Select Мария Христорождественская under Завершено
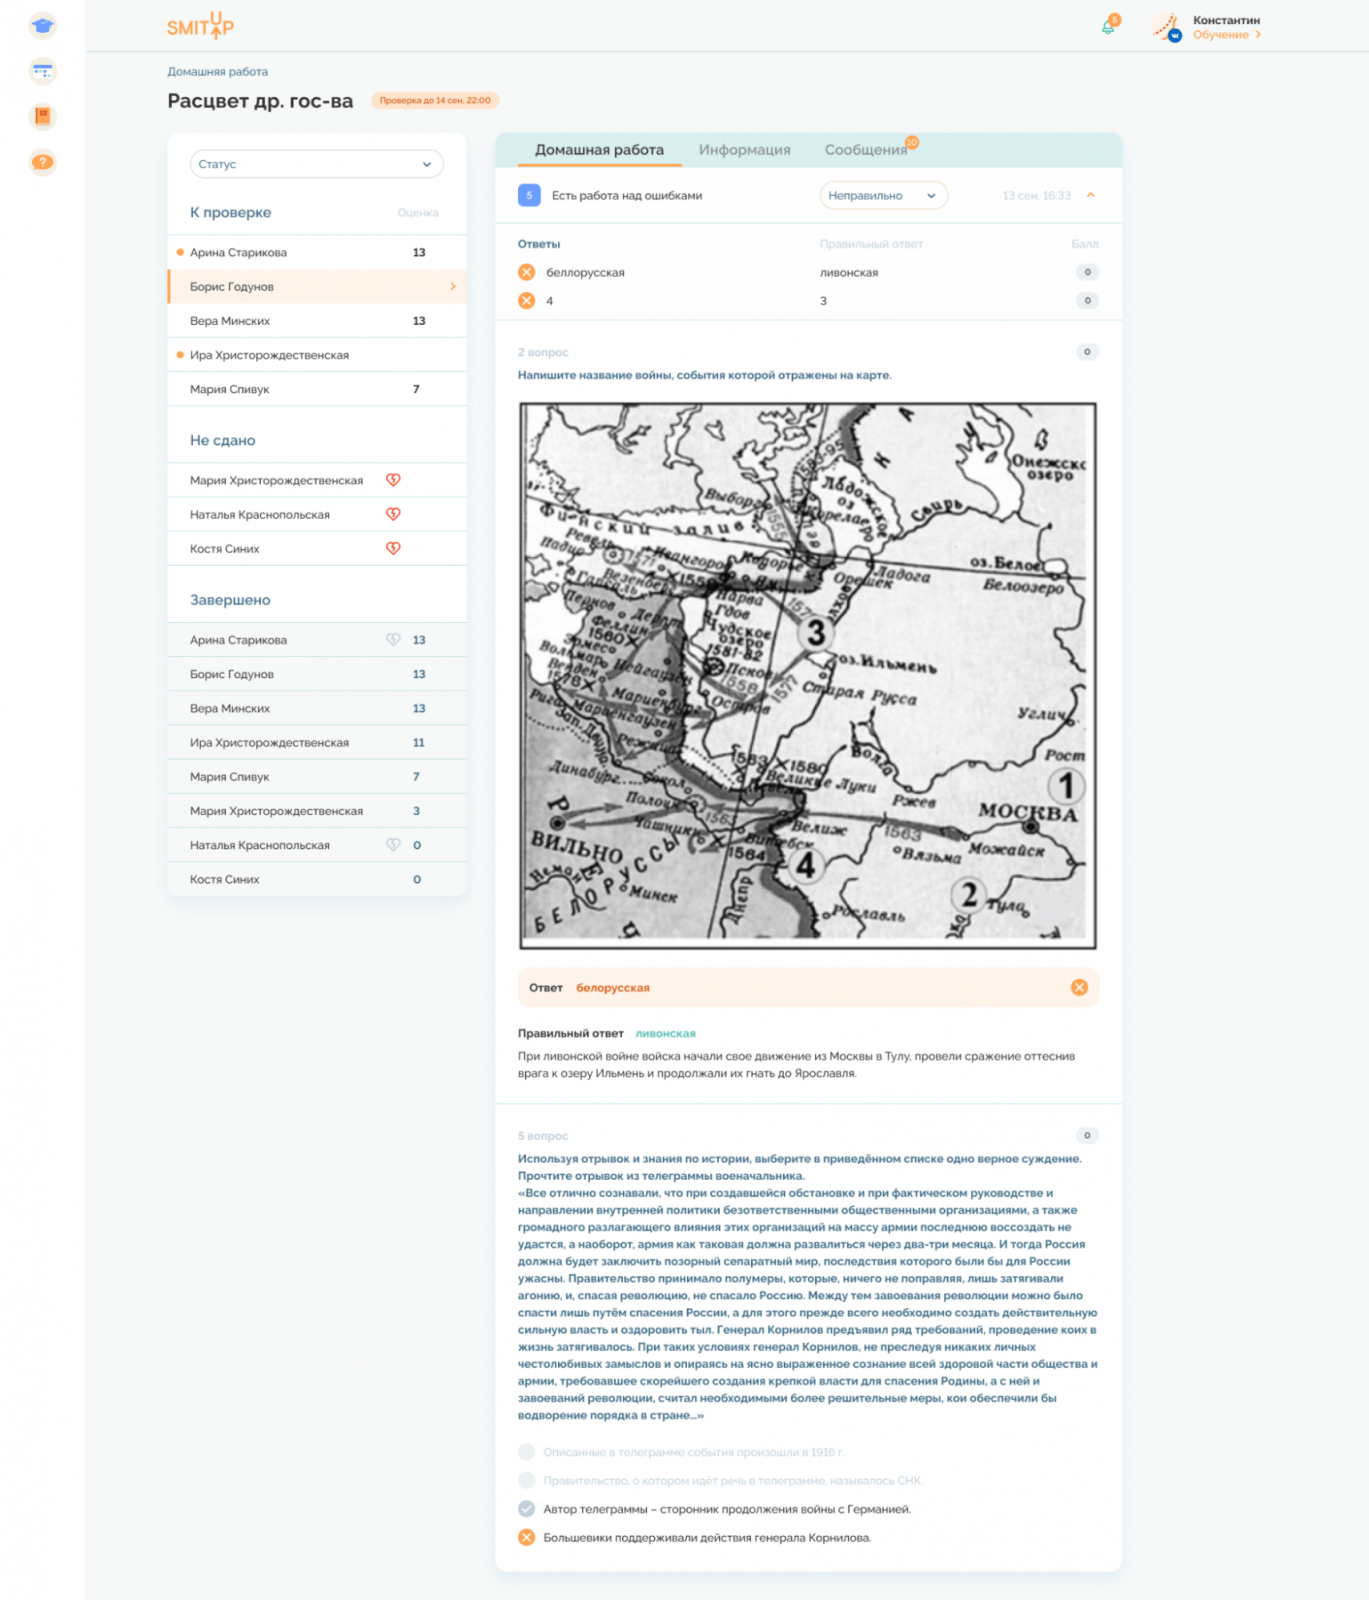 [316, 811]
